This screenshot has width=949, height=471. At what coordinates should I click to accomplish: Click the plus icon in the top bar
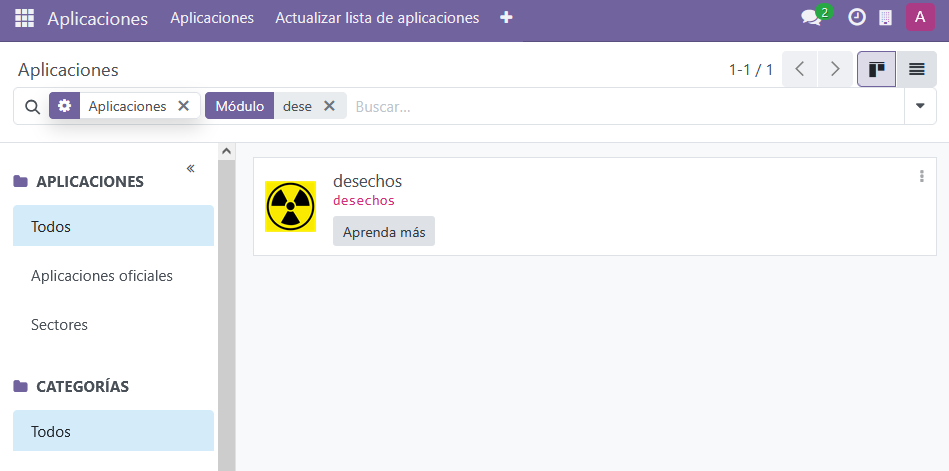coord(507,18)
